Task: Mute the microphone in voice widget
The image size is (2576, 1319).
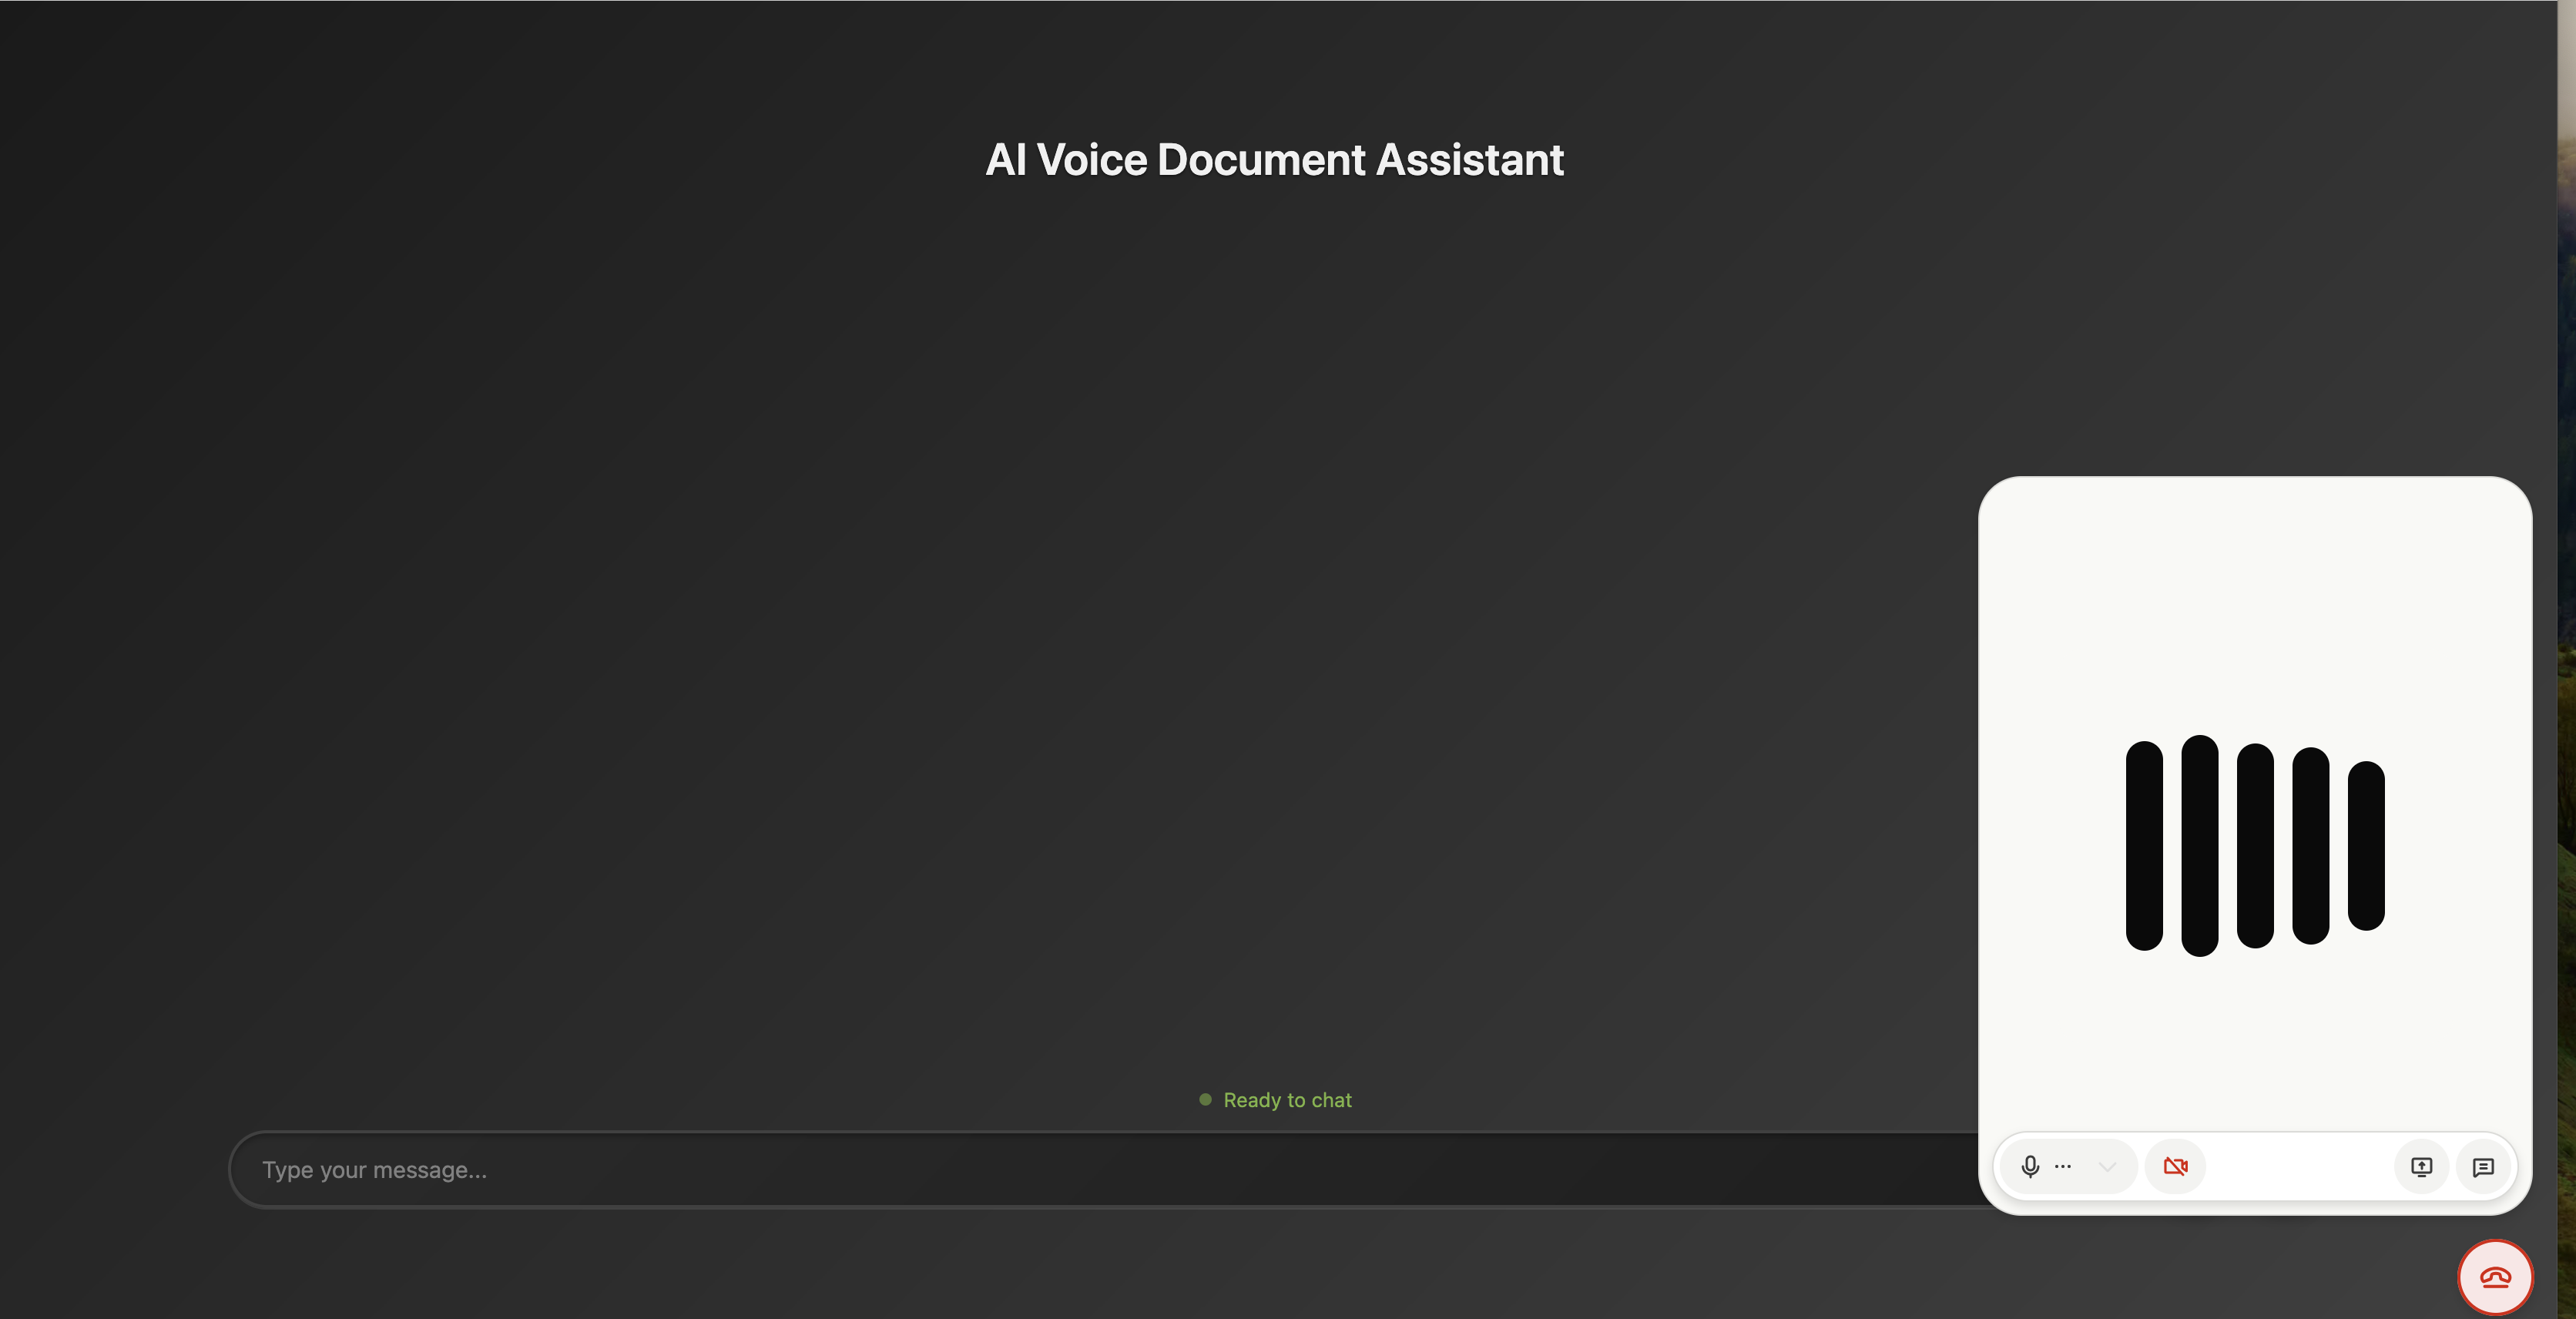Action: tap(2030, 1166)
